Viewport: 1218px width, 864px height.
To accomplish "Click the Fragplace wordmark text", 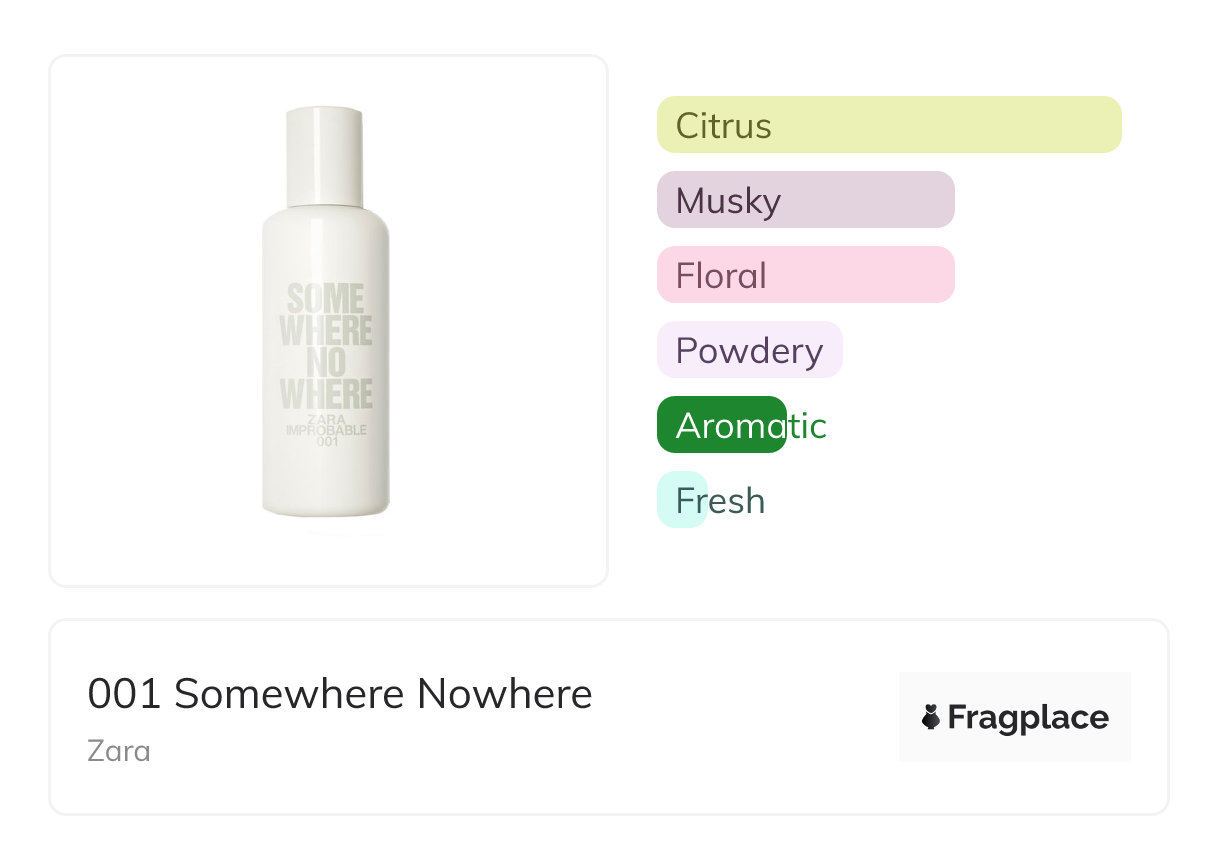I will (1028, 717).
